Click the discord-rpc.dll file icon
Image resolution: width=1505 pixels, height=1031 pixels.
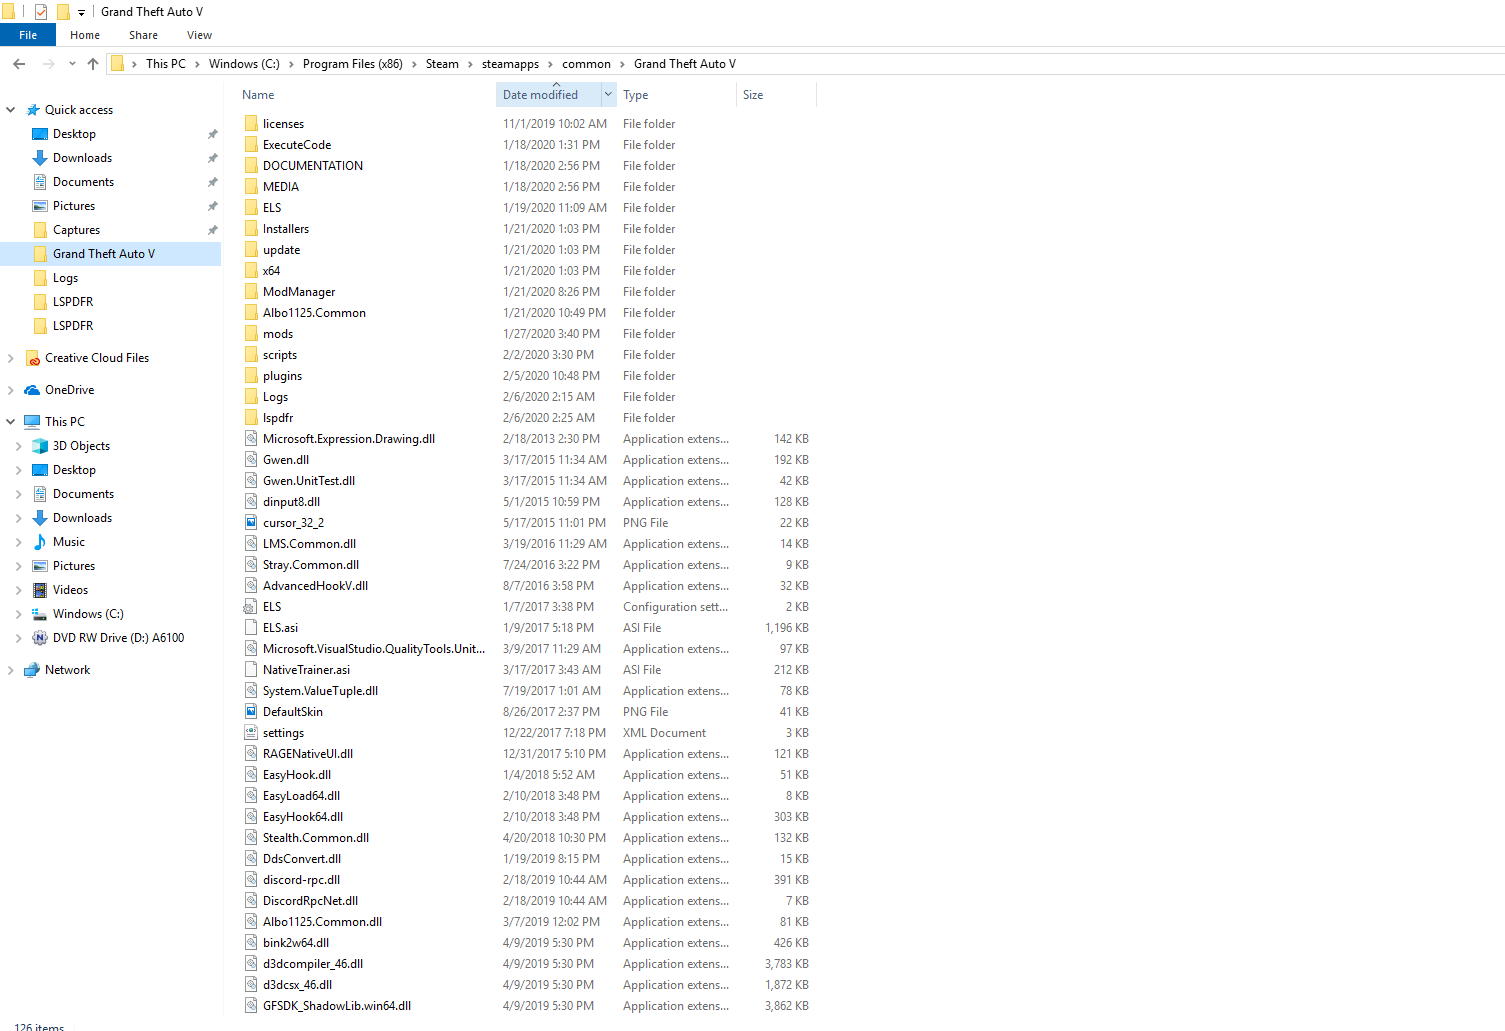tap(251, 880)
